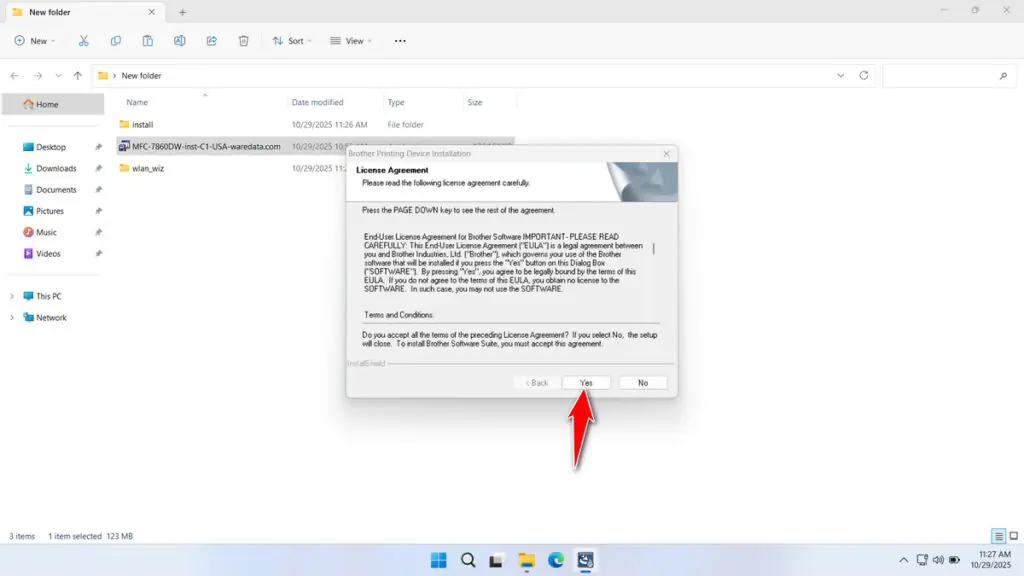Open Microsoft Edge from the taskbar
Viewport: 1024px width, 576px height.
point(556,561)
